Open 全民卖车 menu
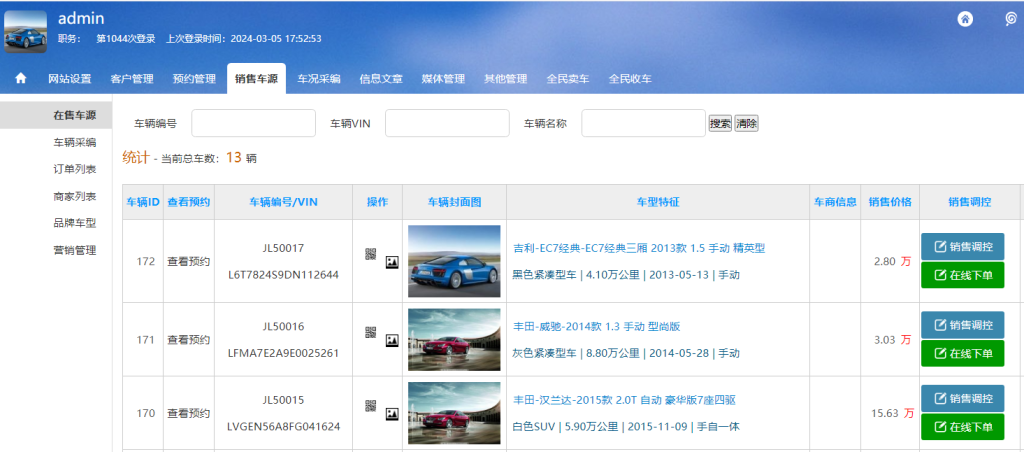 tap(568, 79)
